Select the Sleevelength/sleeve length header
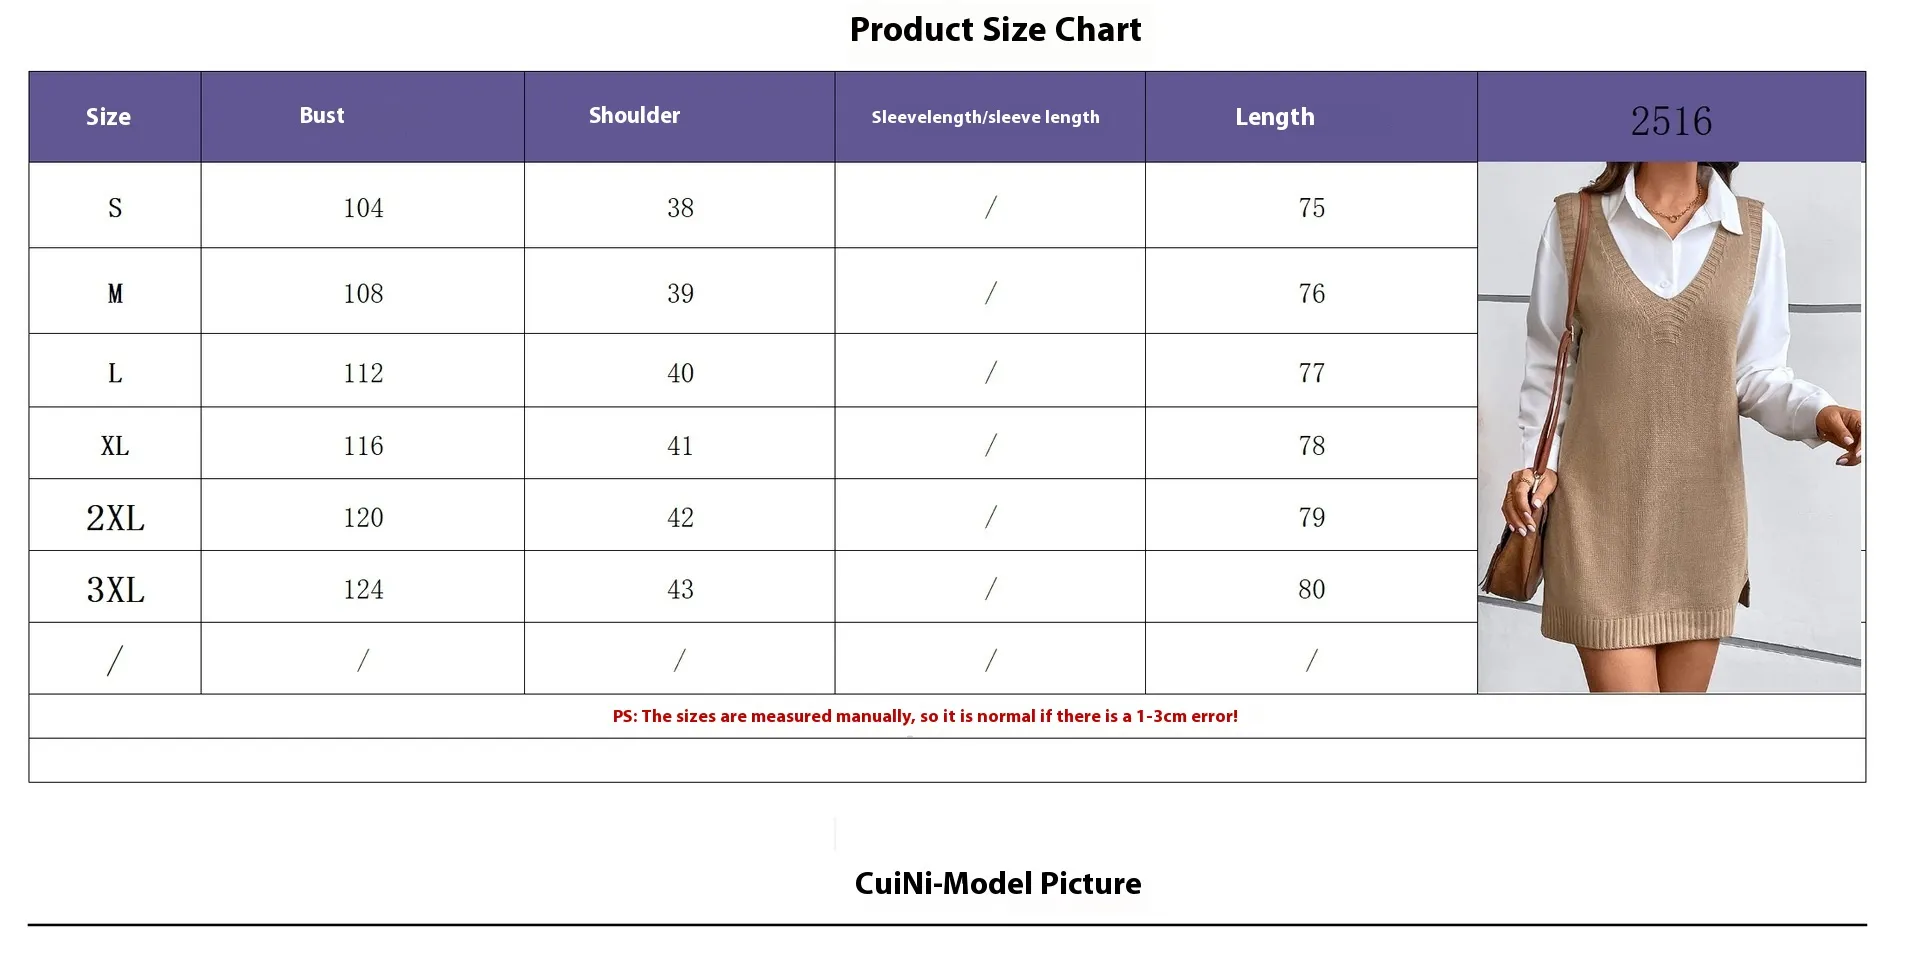The height and width of the screenshot is (954, 1920). coord(985,117)
